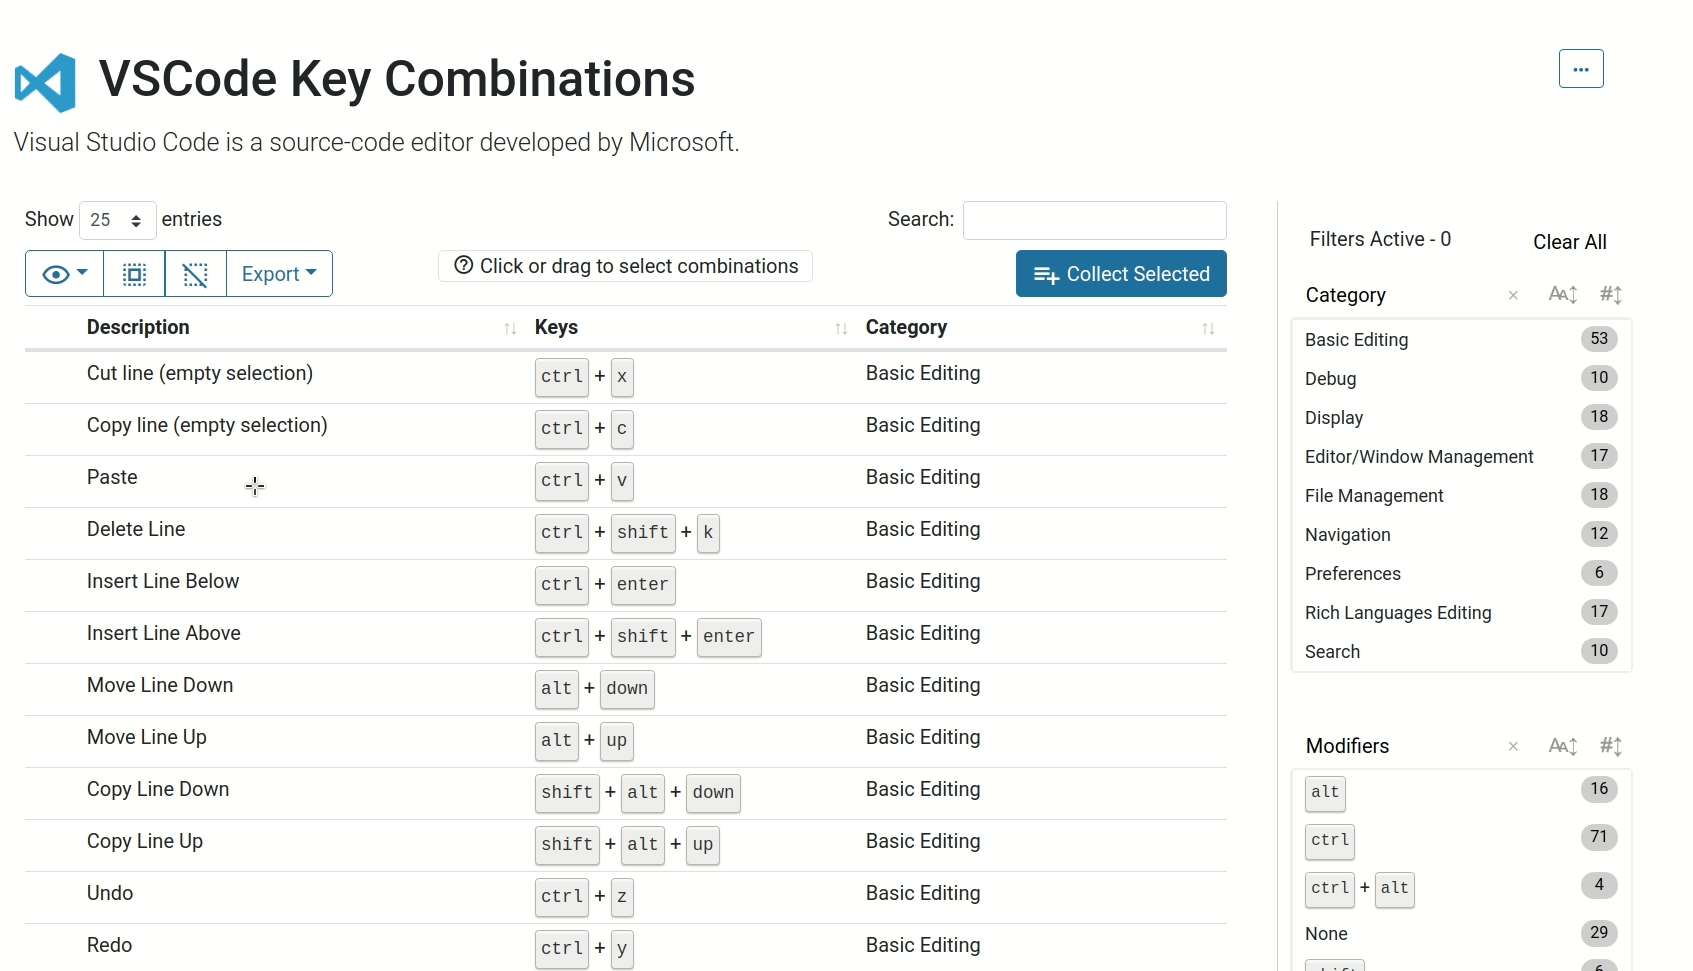Filter by Rich Languages Editing category
1693x971 pixels.
[x=1461, y=613]
